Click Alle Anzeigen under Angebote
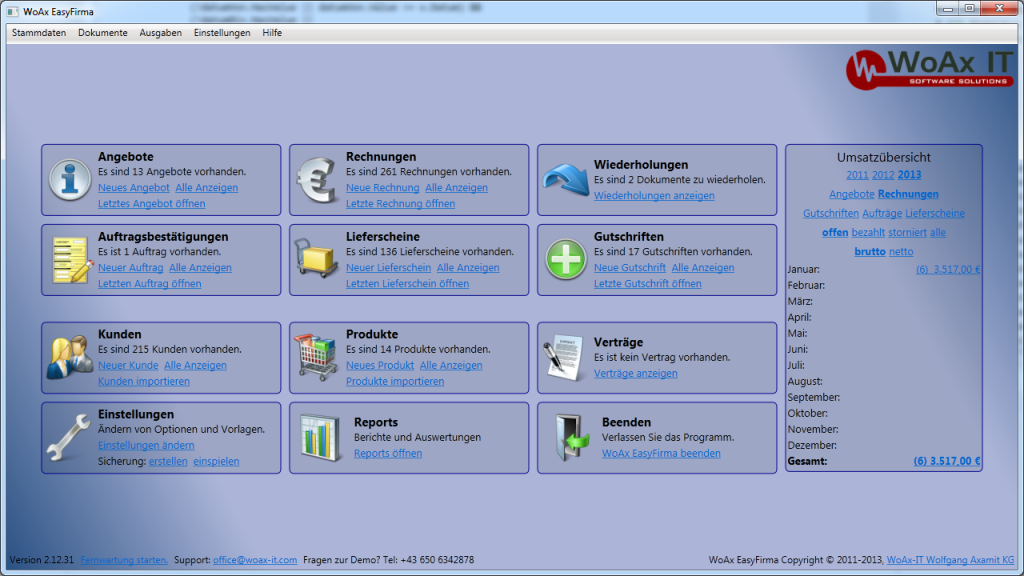The height and width of the screenshot is (576, 1024). (207, 187)
